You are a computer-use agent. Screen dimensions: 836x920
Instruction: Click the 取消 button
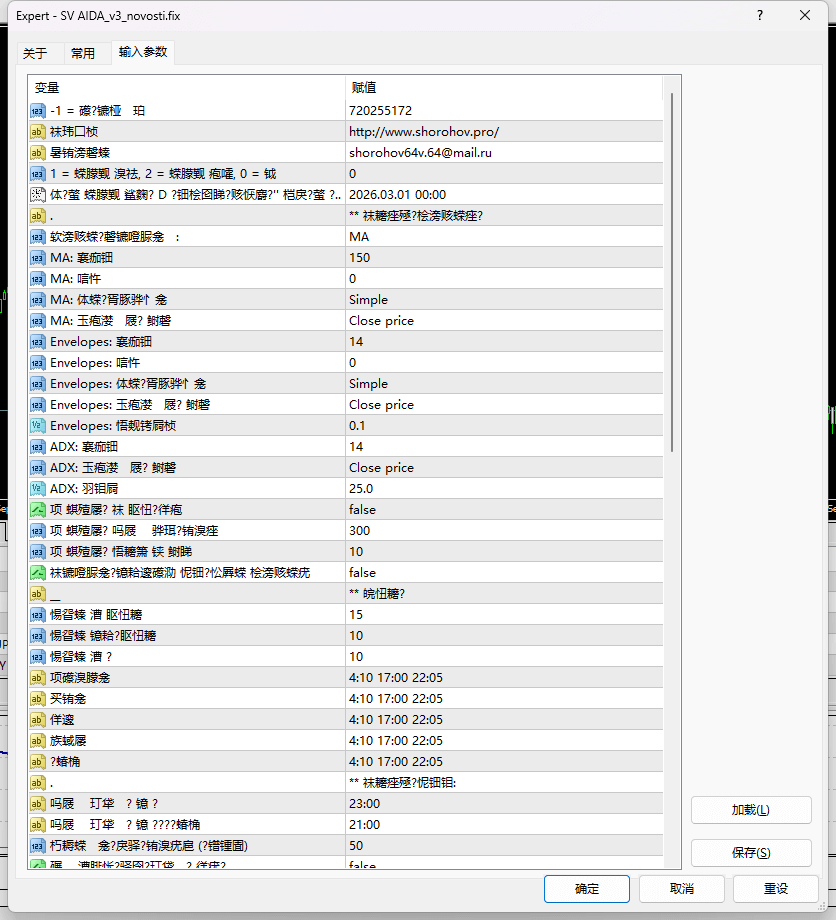tap(681, 889)
